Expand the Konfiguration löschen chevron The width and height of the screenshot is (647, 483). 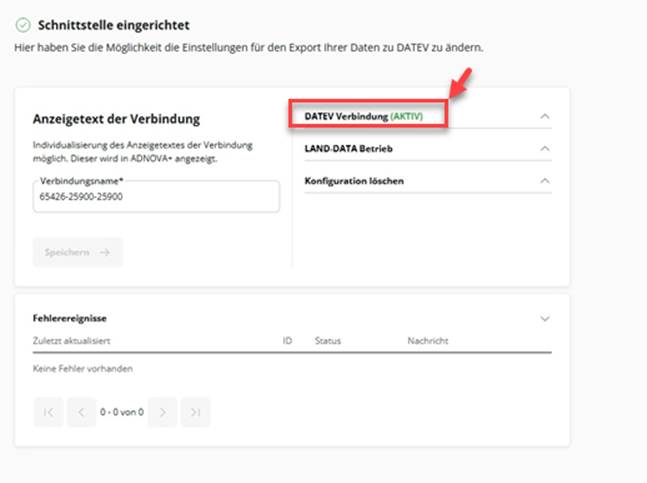pos(545,181)
